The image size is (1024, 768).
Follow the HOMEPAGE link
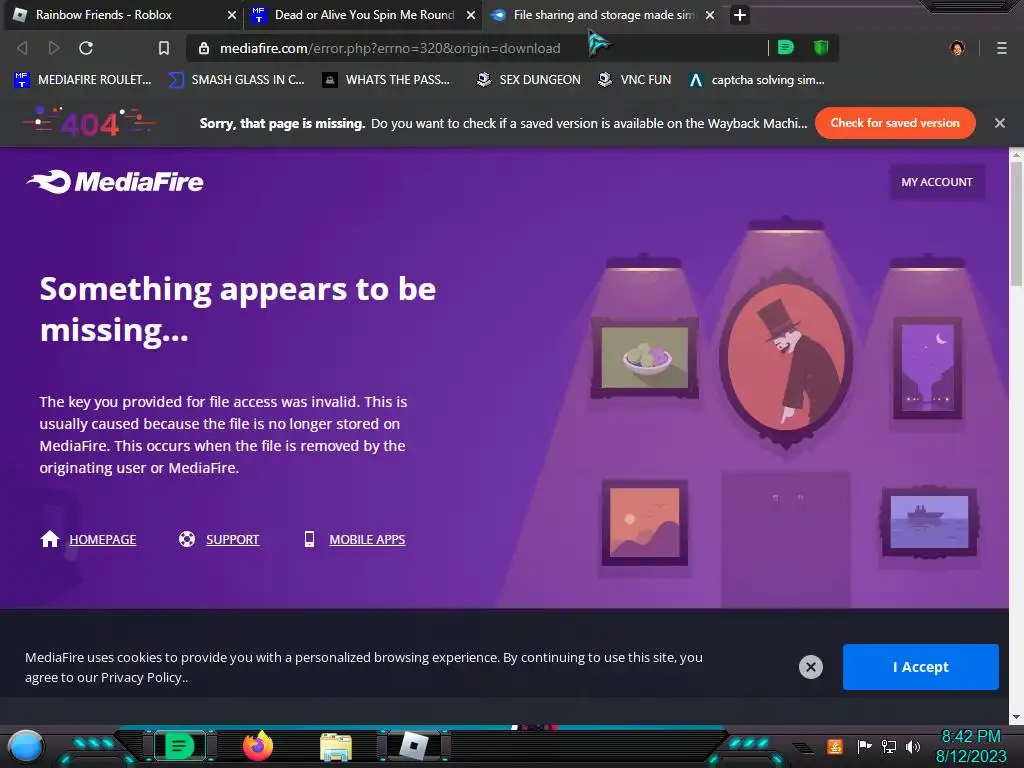pos(103,539)
